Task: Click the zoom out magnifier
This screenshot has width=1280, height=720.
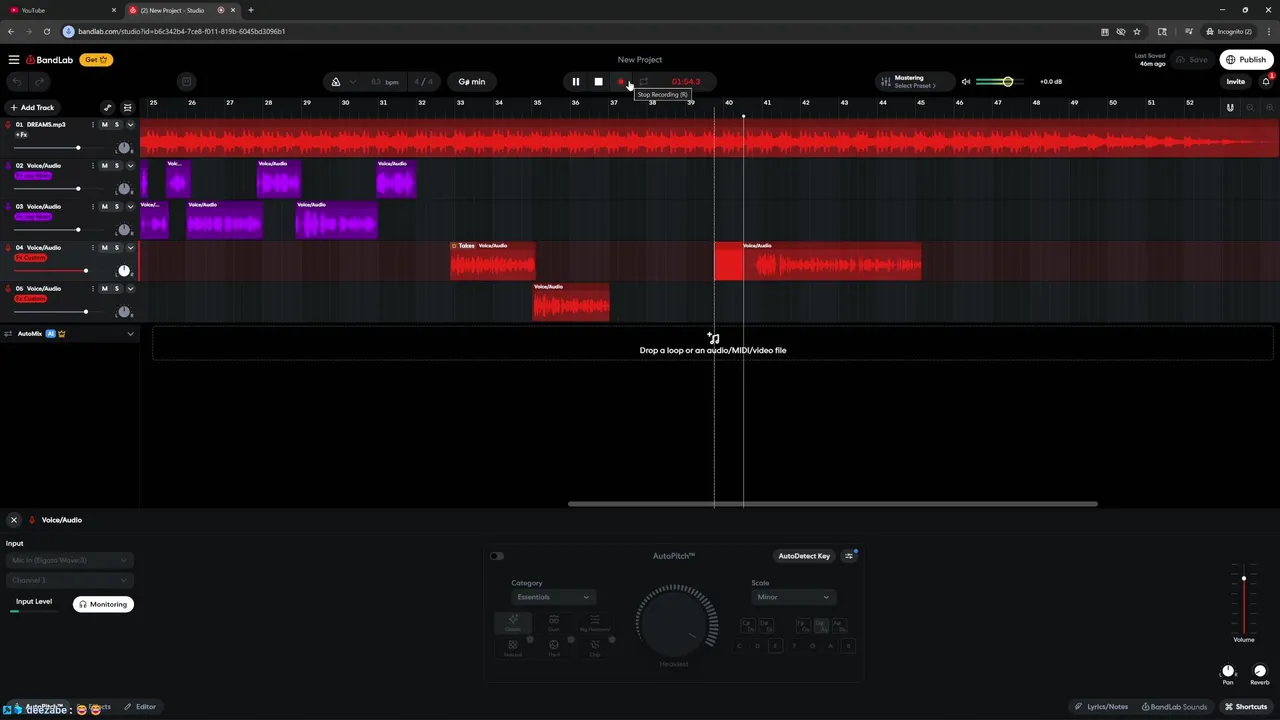Action: click(x=1250, y=107)
